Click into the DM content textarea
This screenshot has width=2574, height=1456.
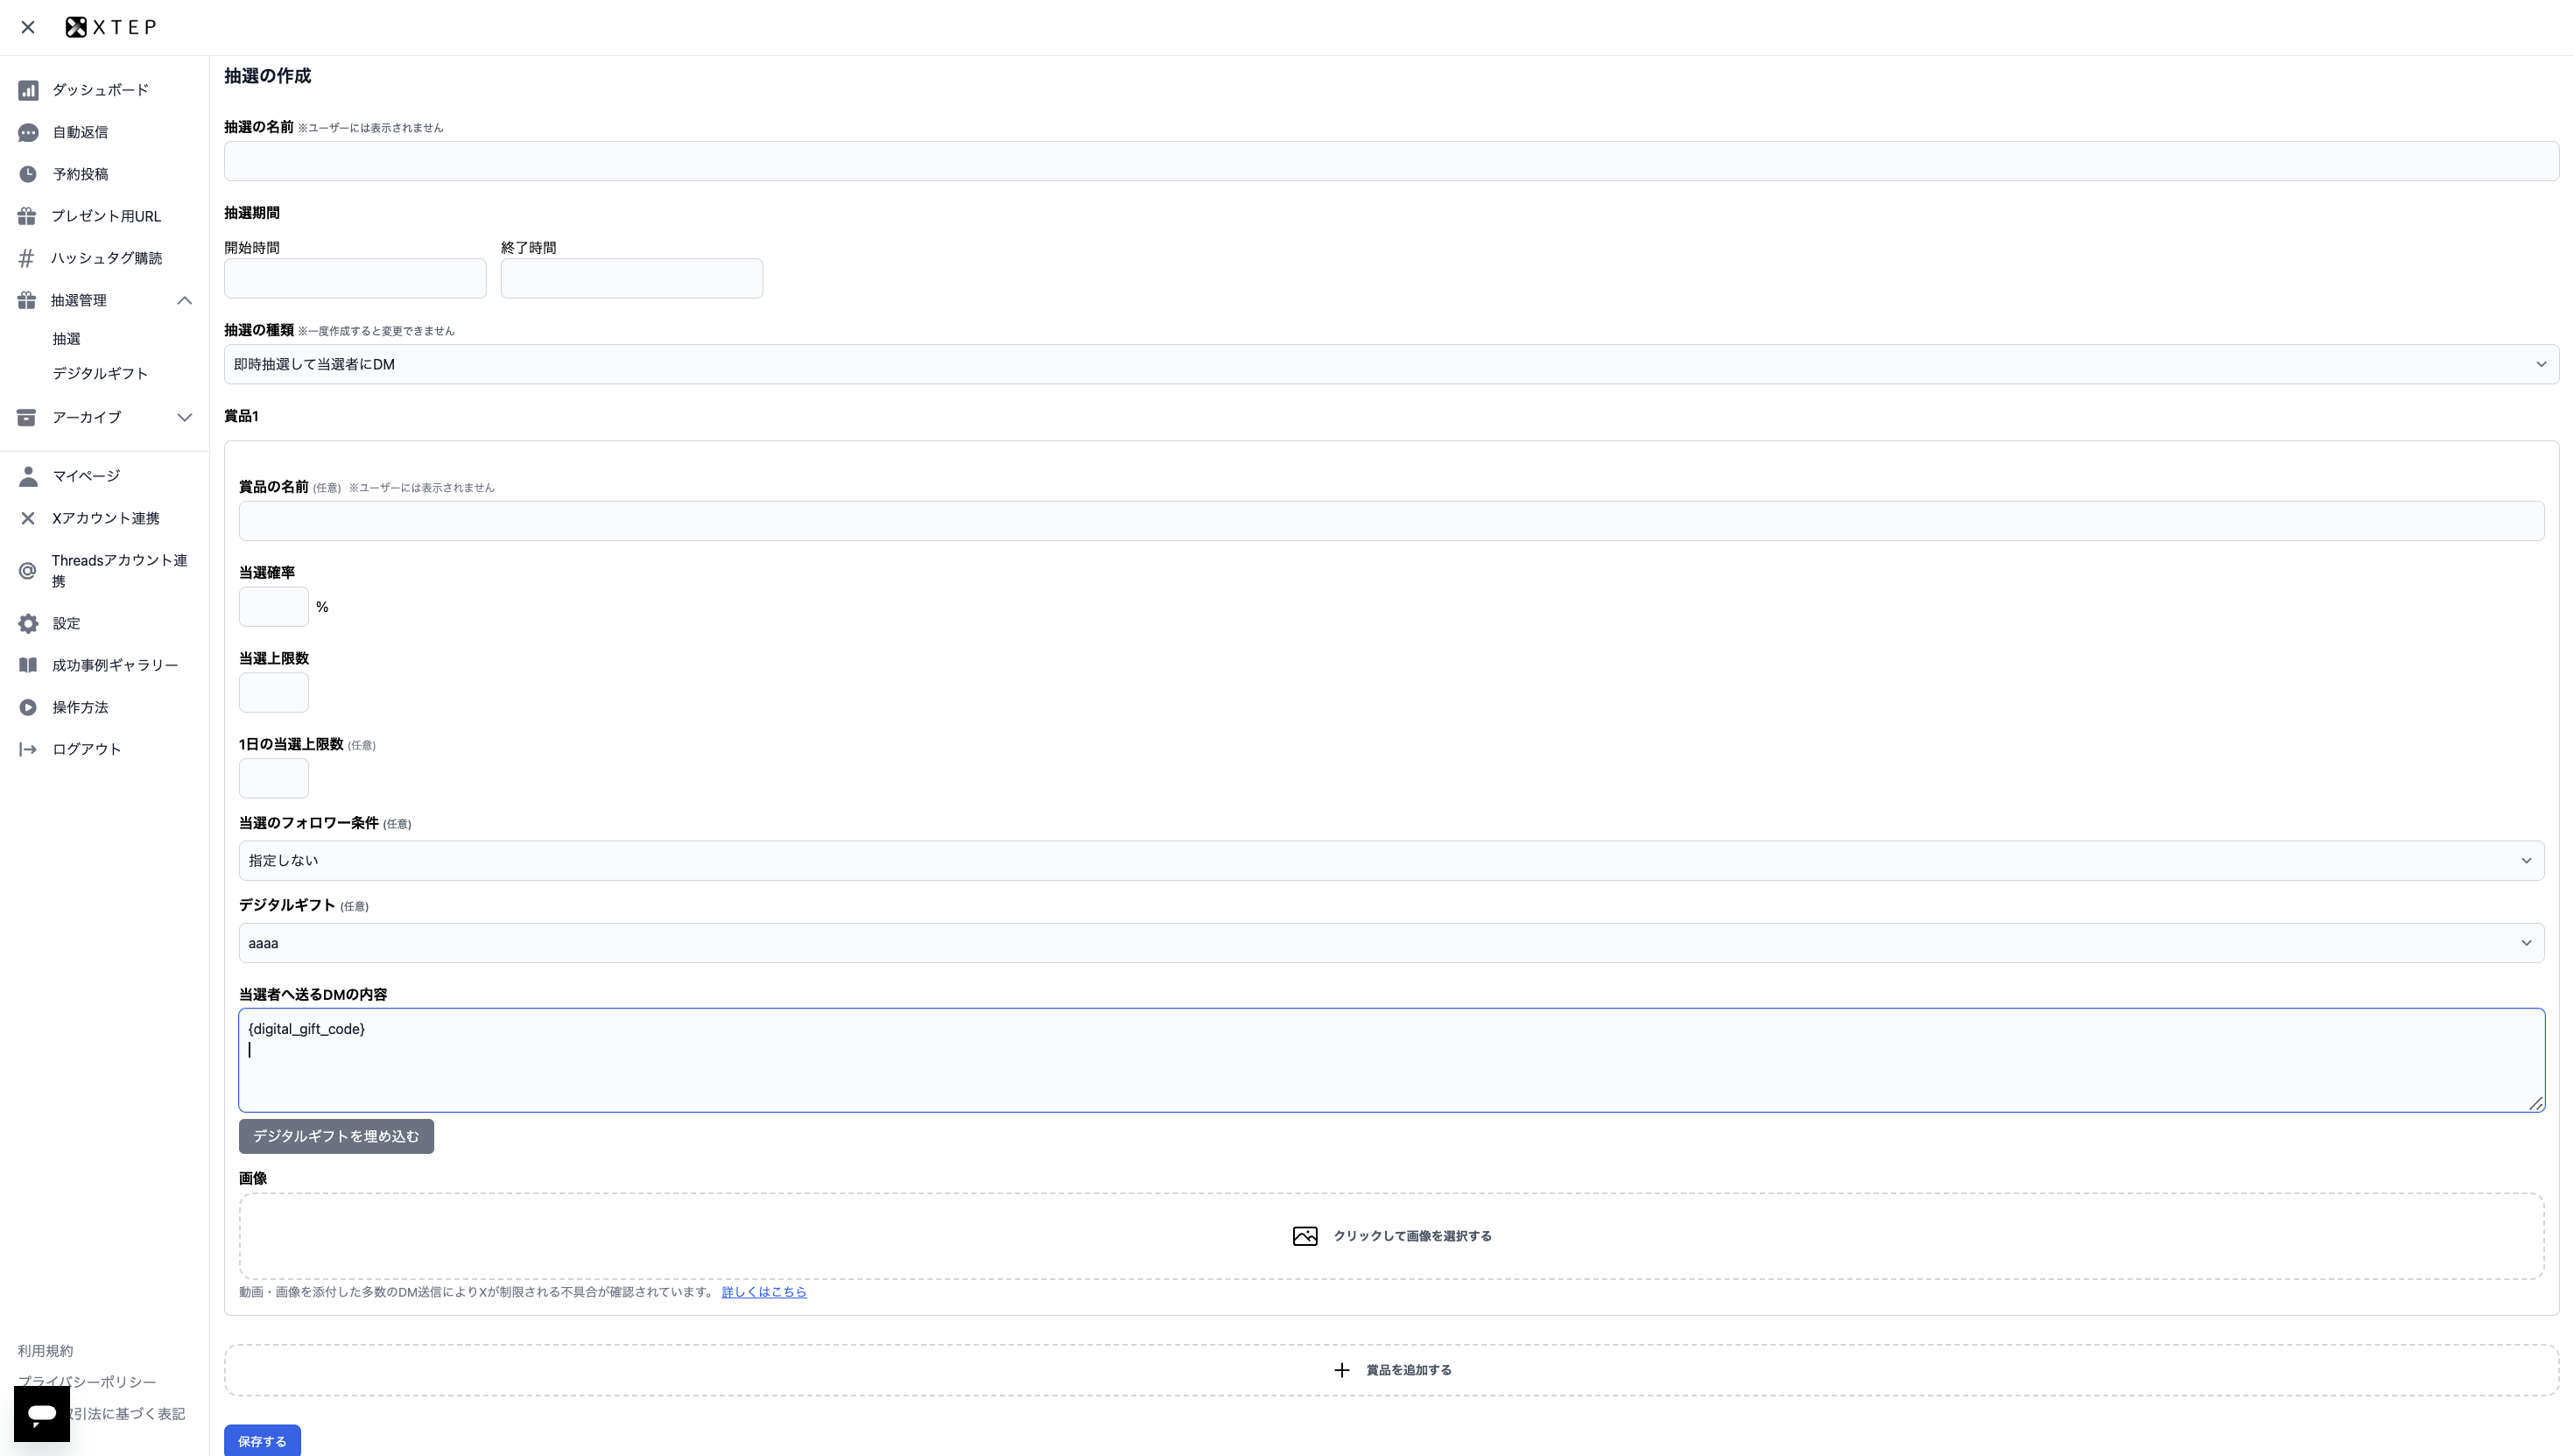(x=1391, y=1060)
